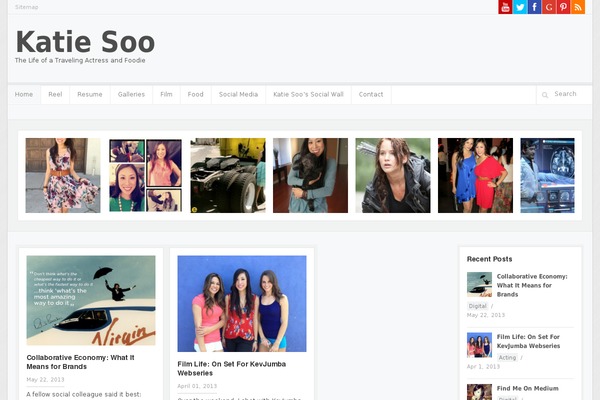Click the Digital category tag in Recent Posts
This screenshot has width=600, height=400.
tap(478, 306)
